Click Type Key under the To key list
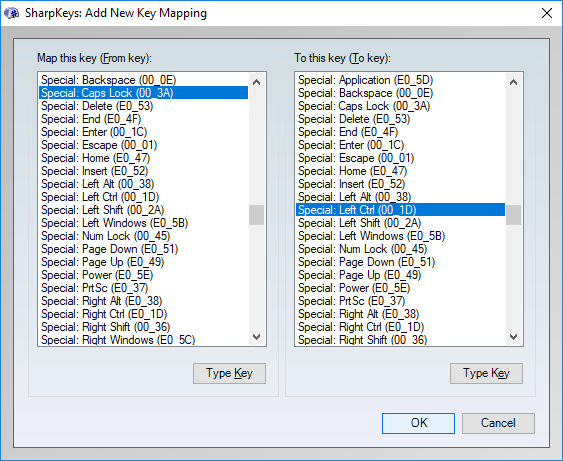This screenshot has width=563, height=461. tap(486, 373)
